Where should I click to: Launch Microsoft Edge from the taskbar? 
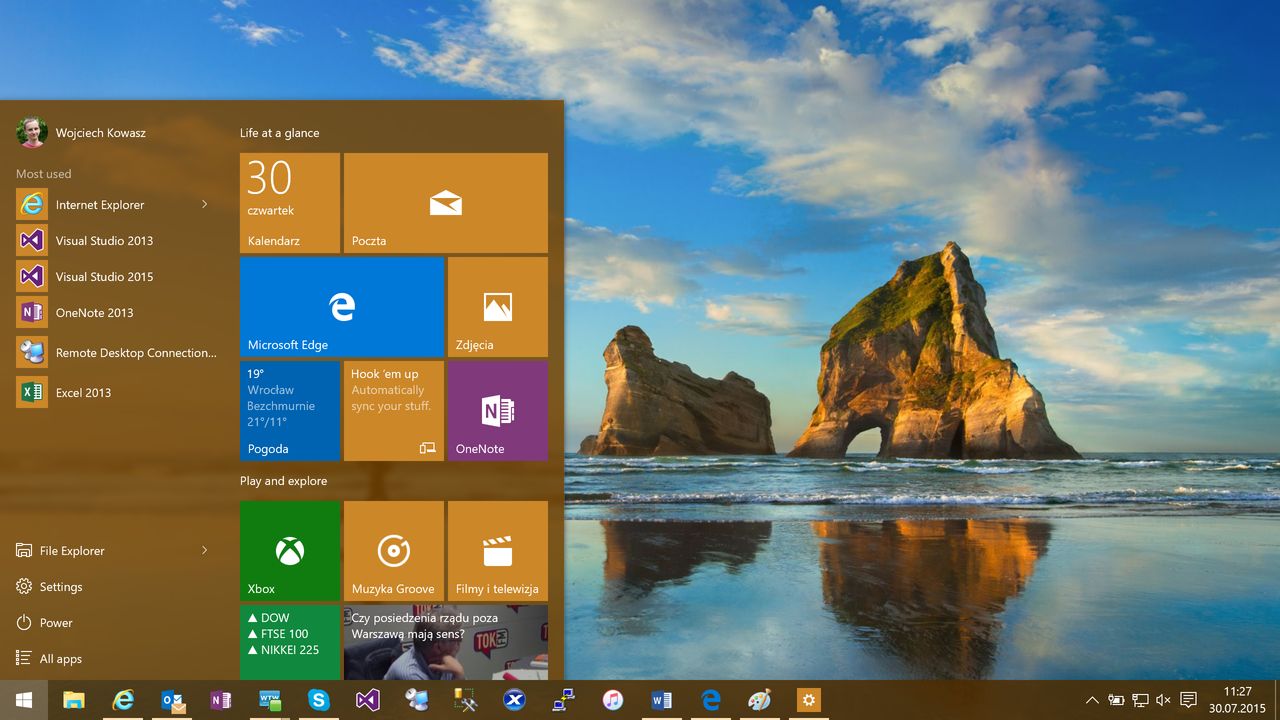pyautogui.click(x=711, y=700)
